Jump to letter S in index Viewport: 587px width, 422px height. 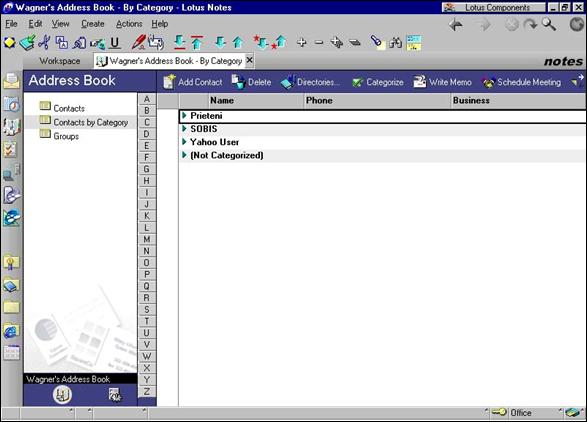click(x=147, y=310)
